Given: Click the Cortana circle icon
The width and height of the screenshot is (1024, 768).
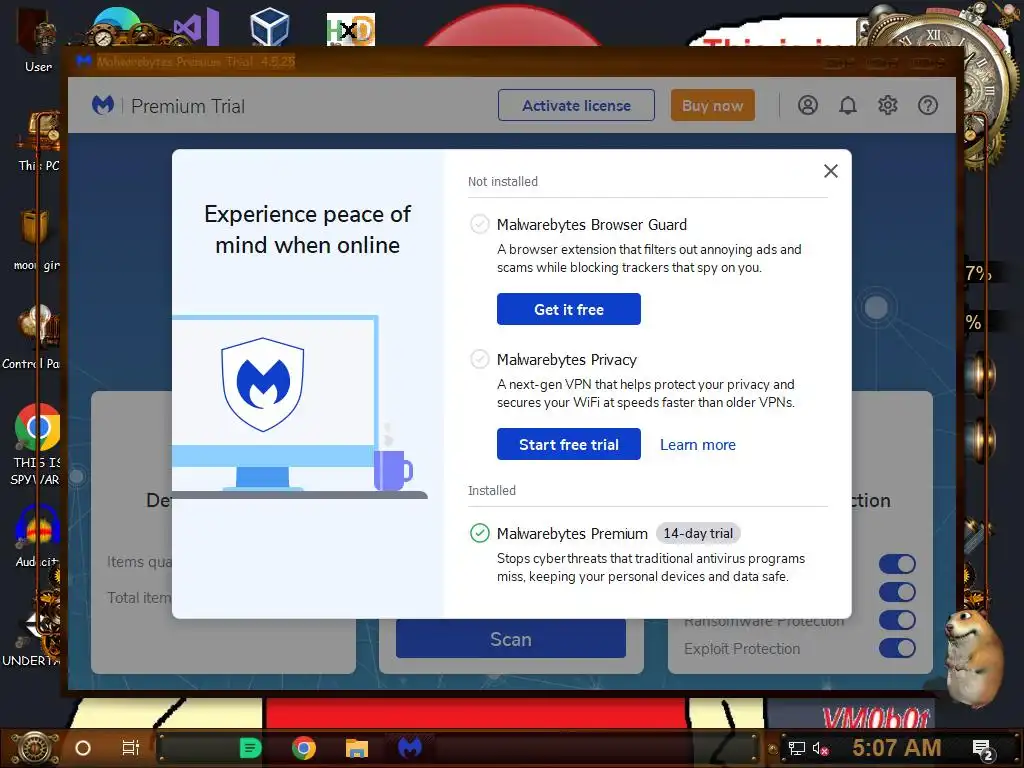Looking at the screenshot, I should [x=83, y=748].
